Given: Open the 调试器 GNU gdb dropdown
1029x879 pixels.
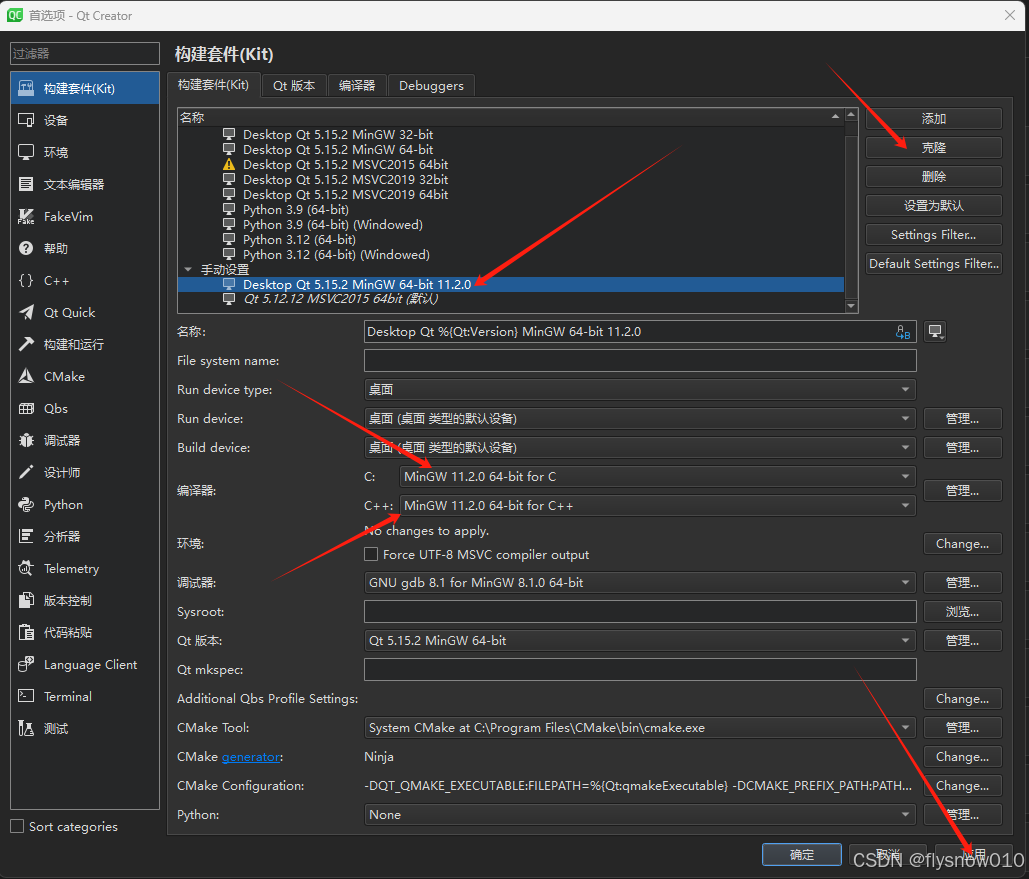Looking at the screenshot, I should pyautogui.click(x=640, y=582).
